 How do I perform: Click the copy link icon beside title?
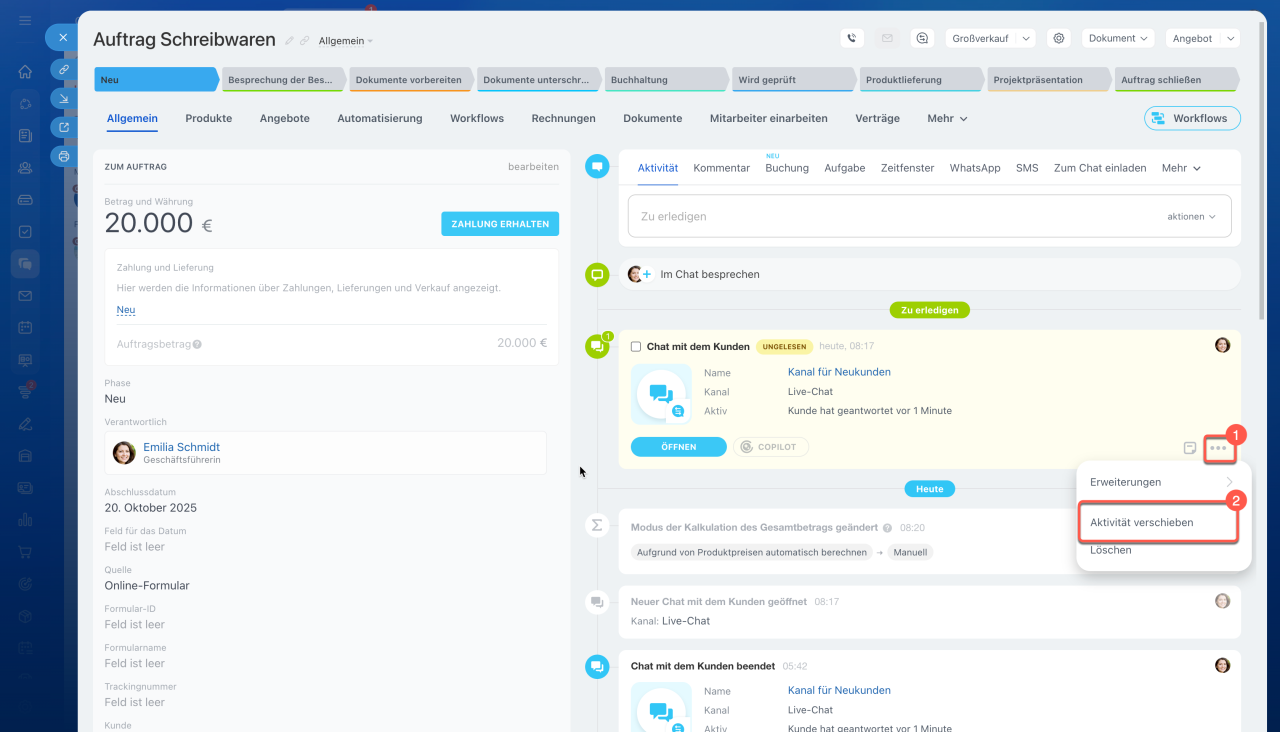coord(305,41)
